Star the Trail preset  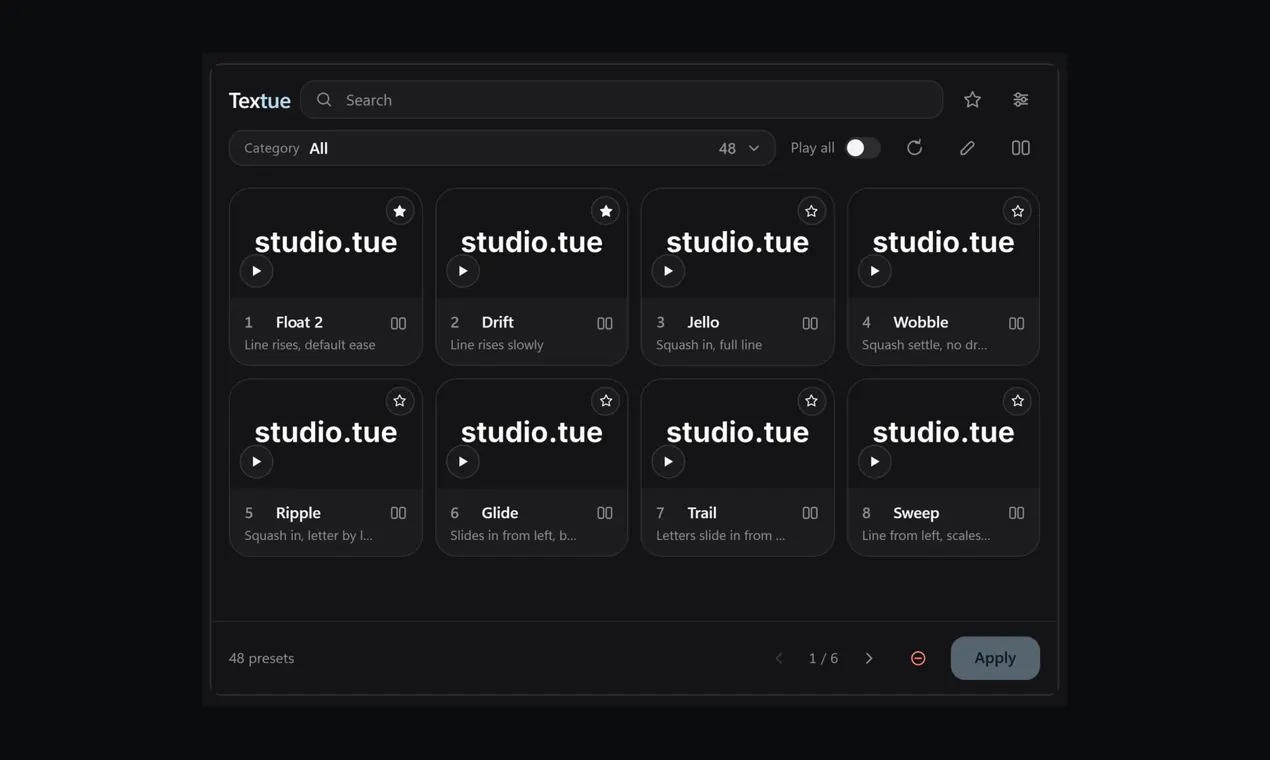pyautogui.click(x=811, y=401)
